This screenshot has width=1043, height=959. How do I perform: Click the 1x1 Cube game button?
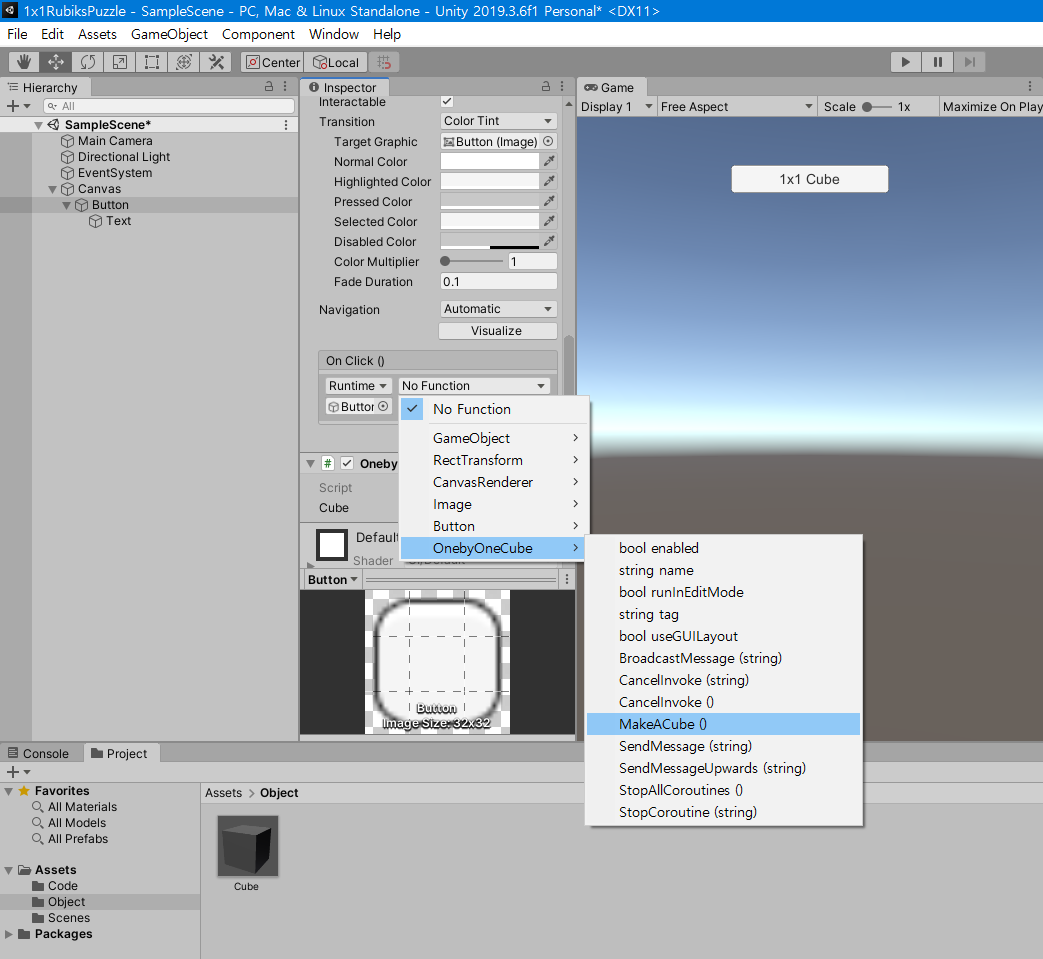810,179
